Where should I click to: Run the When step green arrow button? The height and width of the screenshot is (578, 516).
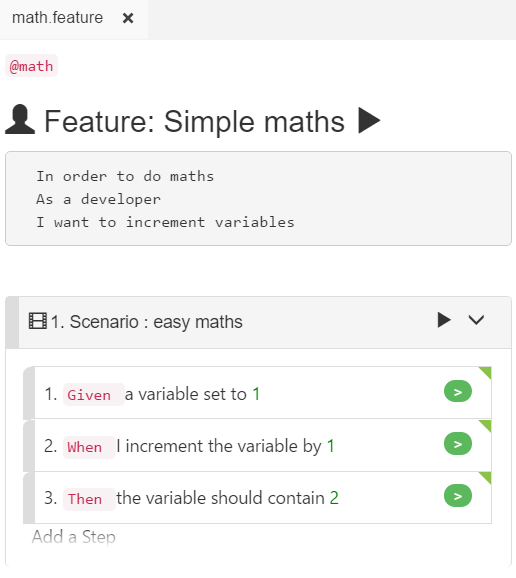(x=458, y=444)
